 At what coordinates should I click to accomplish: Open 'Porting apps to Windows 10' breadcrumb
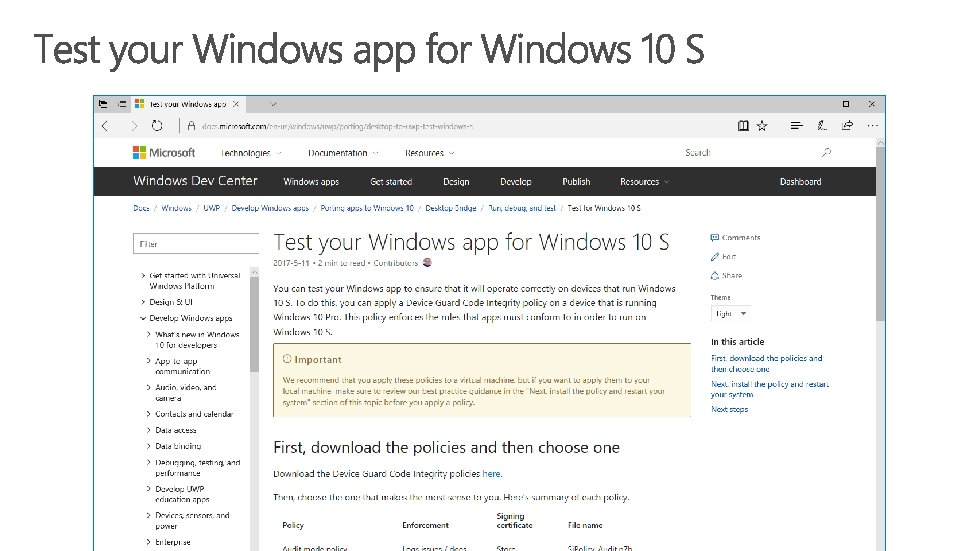click(x=367, y=208)
